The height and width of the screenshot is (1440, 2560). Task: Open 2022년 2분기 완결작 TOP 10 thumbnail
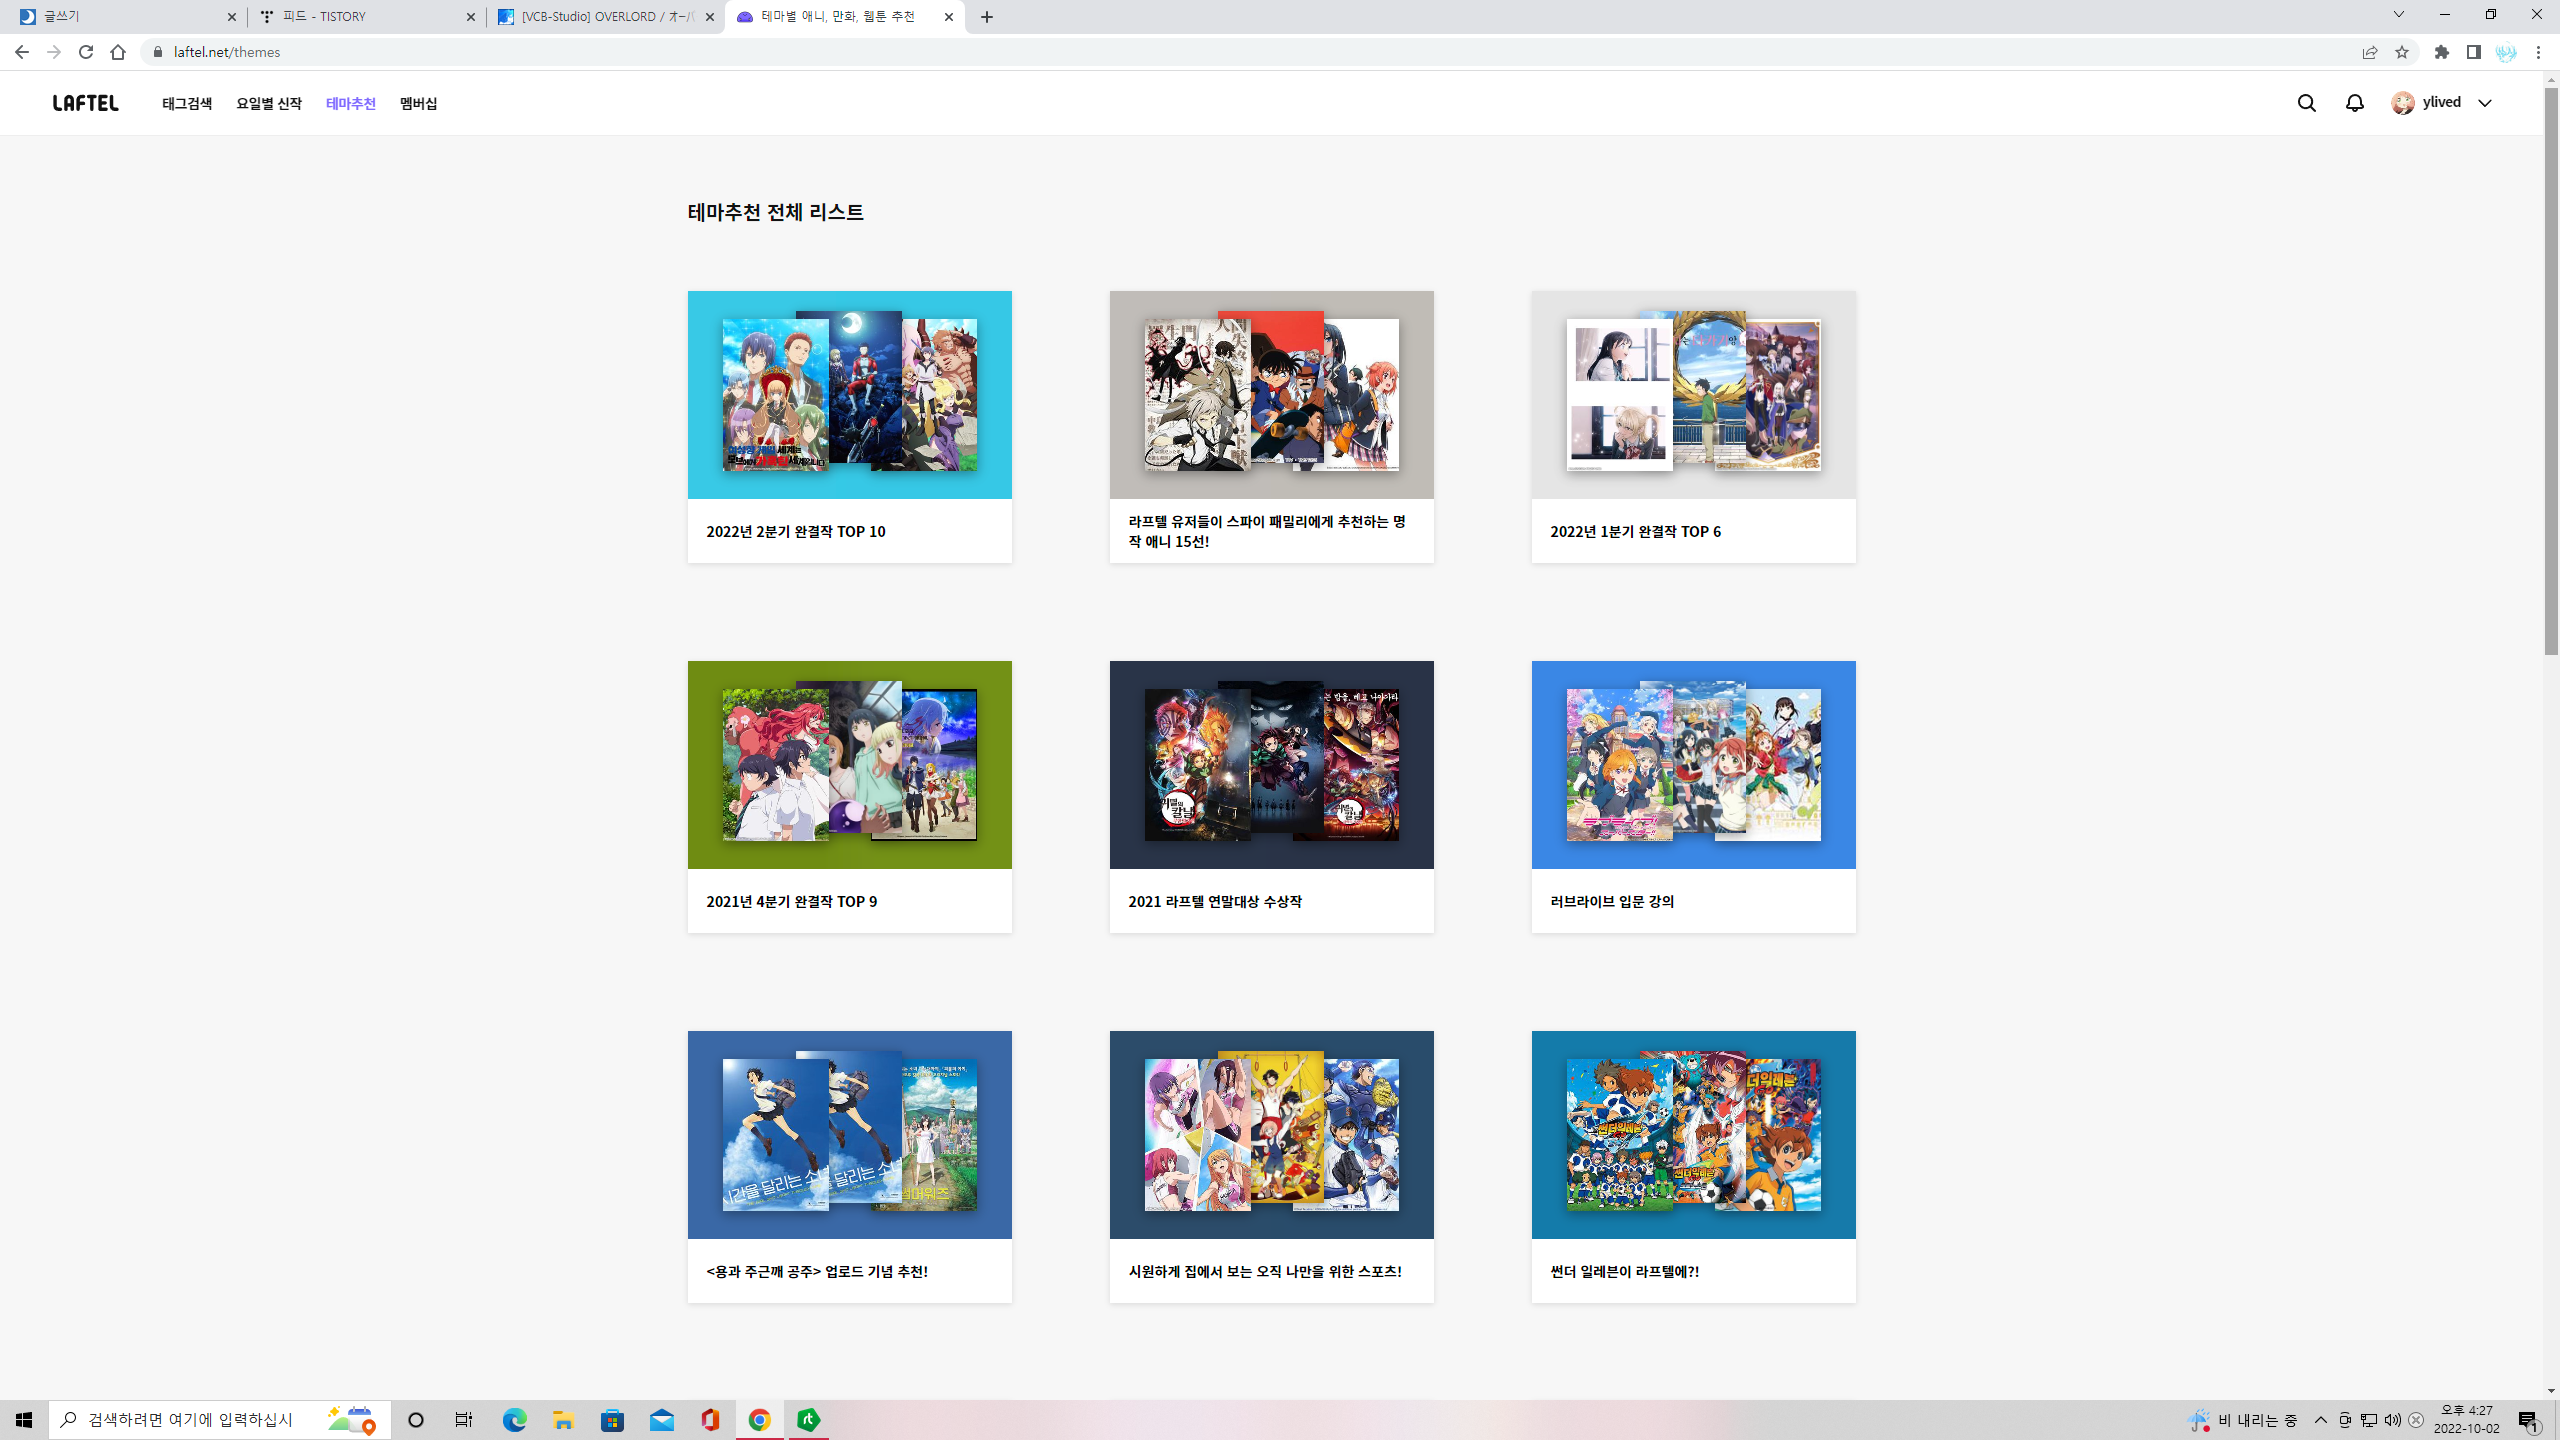849,395
